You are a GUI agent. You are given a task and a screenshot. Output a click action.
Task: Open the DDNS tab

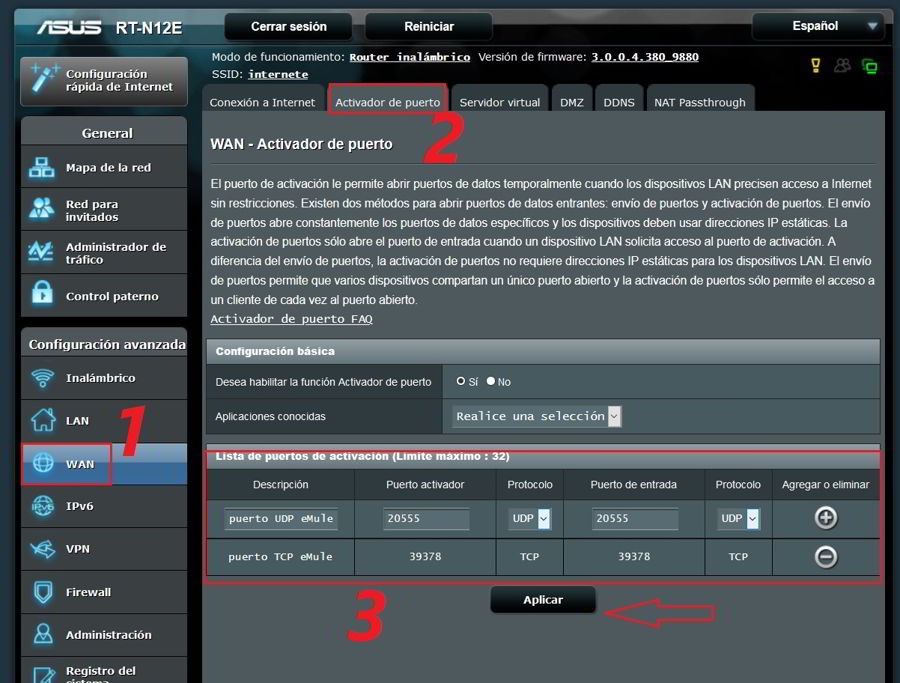tap(618, 102)
